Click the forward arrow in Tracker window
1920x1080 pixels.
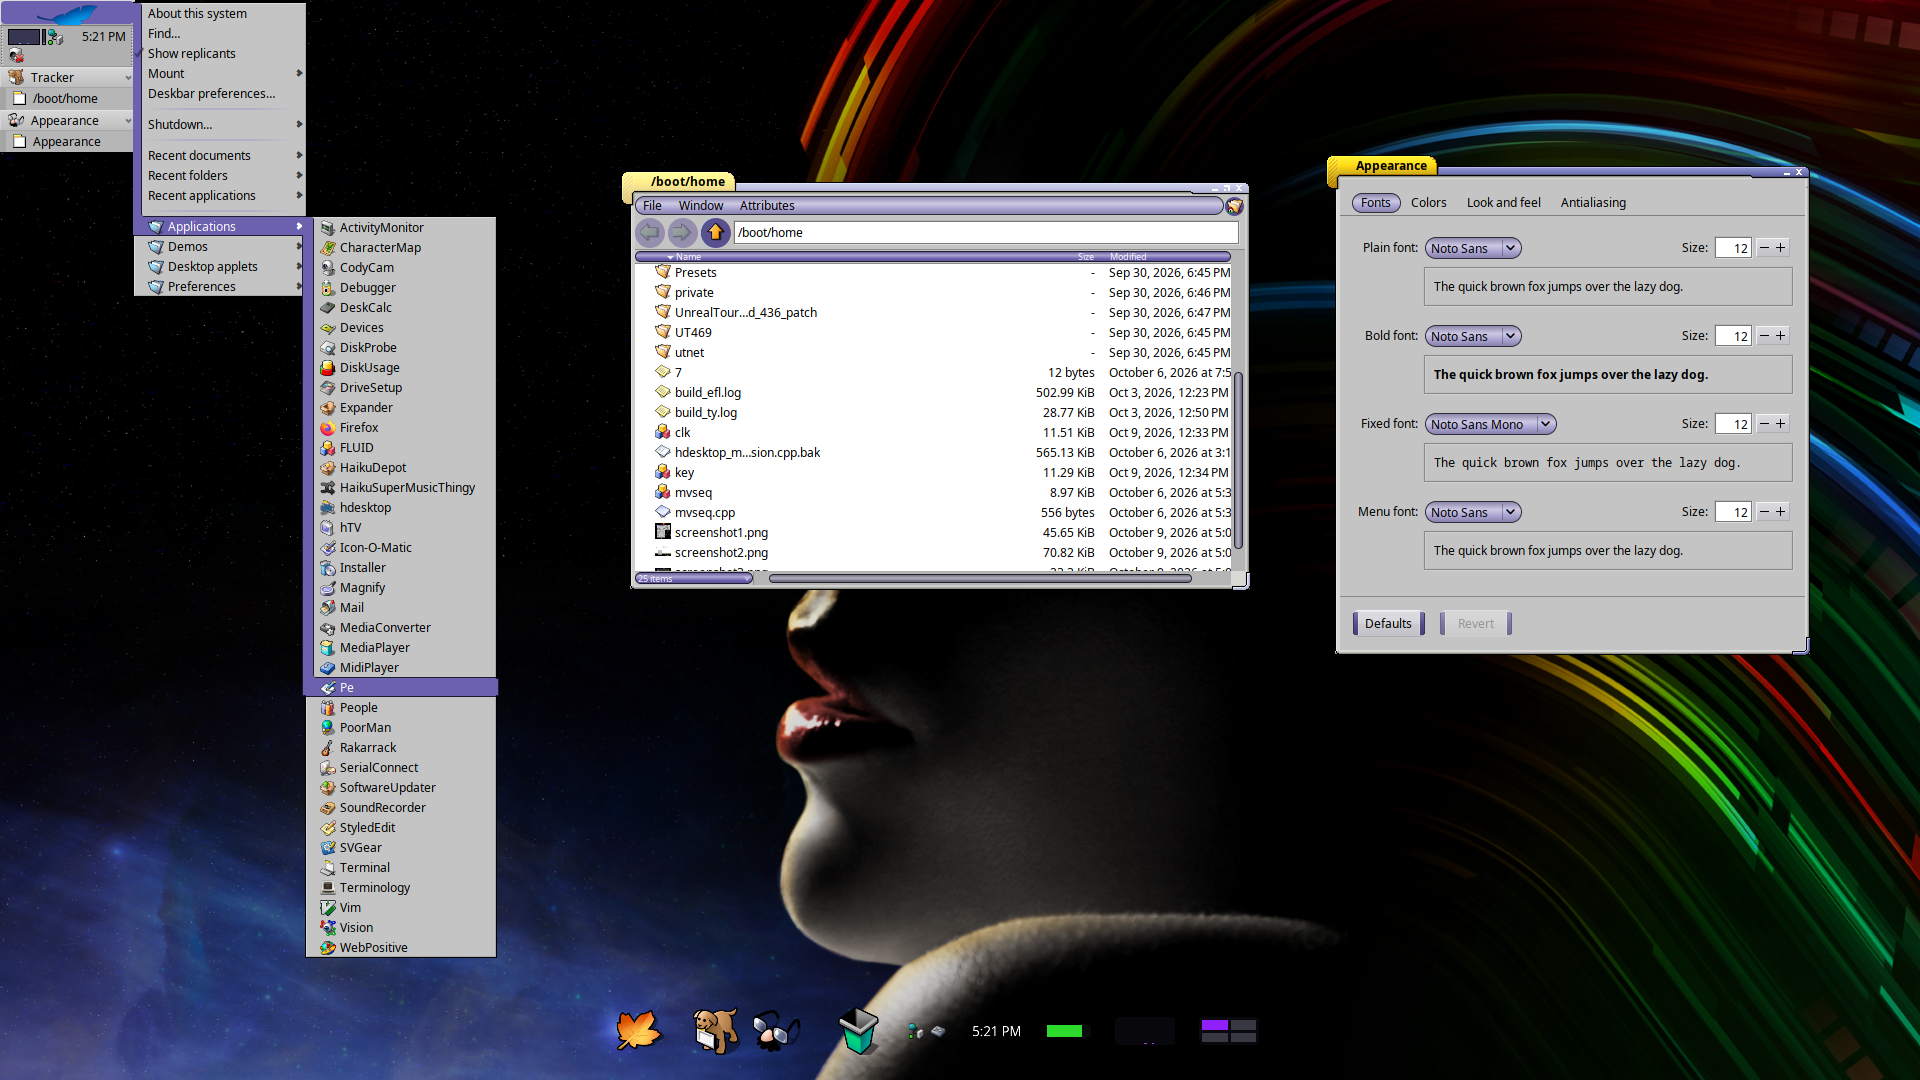tap(681, 232)
